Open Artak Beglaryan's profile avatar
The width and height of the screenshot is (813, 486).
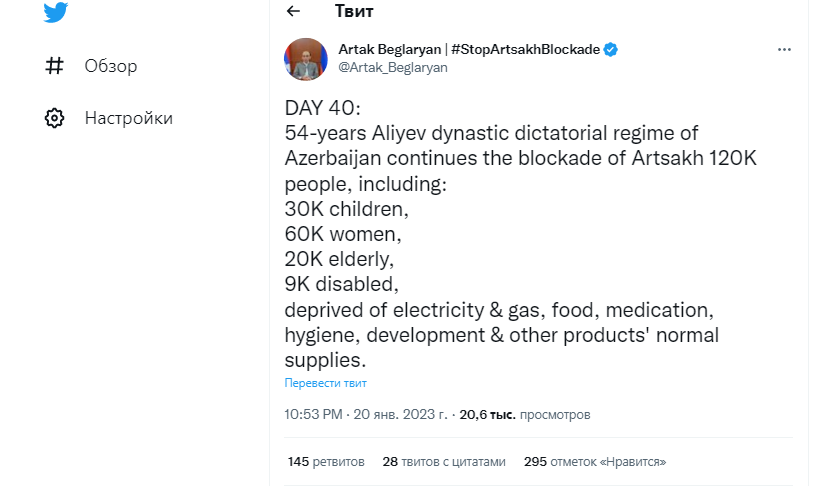click(307, 59)
